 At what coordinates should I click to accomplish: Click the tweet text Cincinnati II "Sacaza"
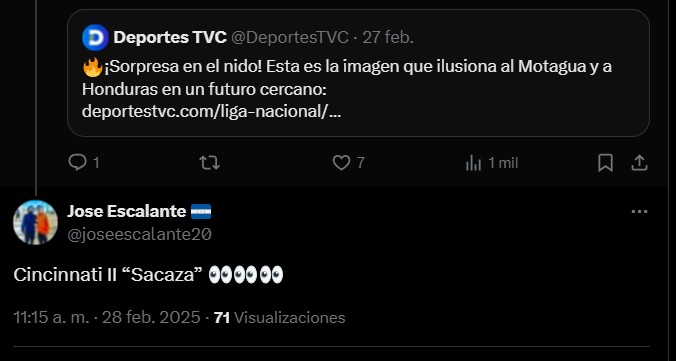108,275
